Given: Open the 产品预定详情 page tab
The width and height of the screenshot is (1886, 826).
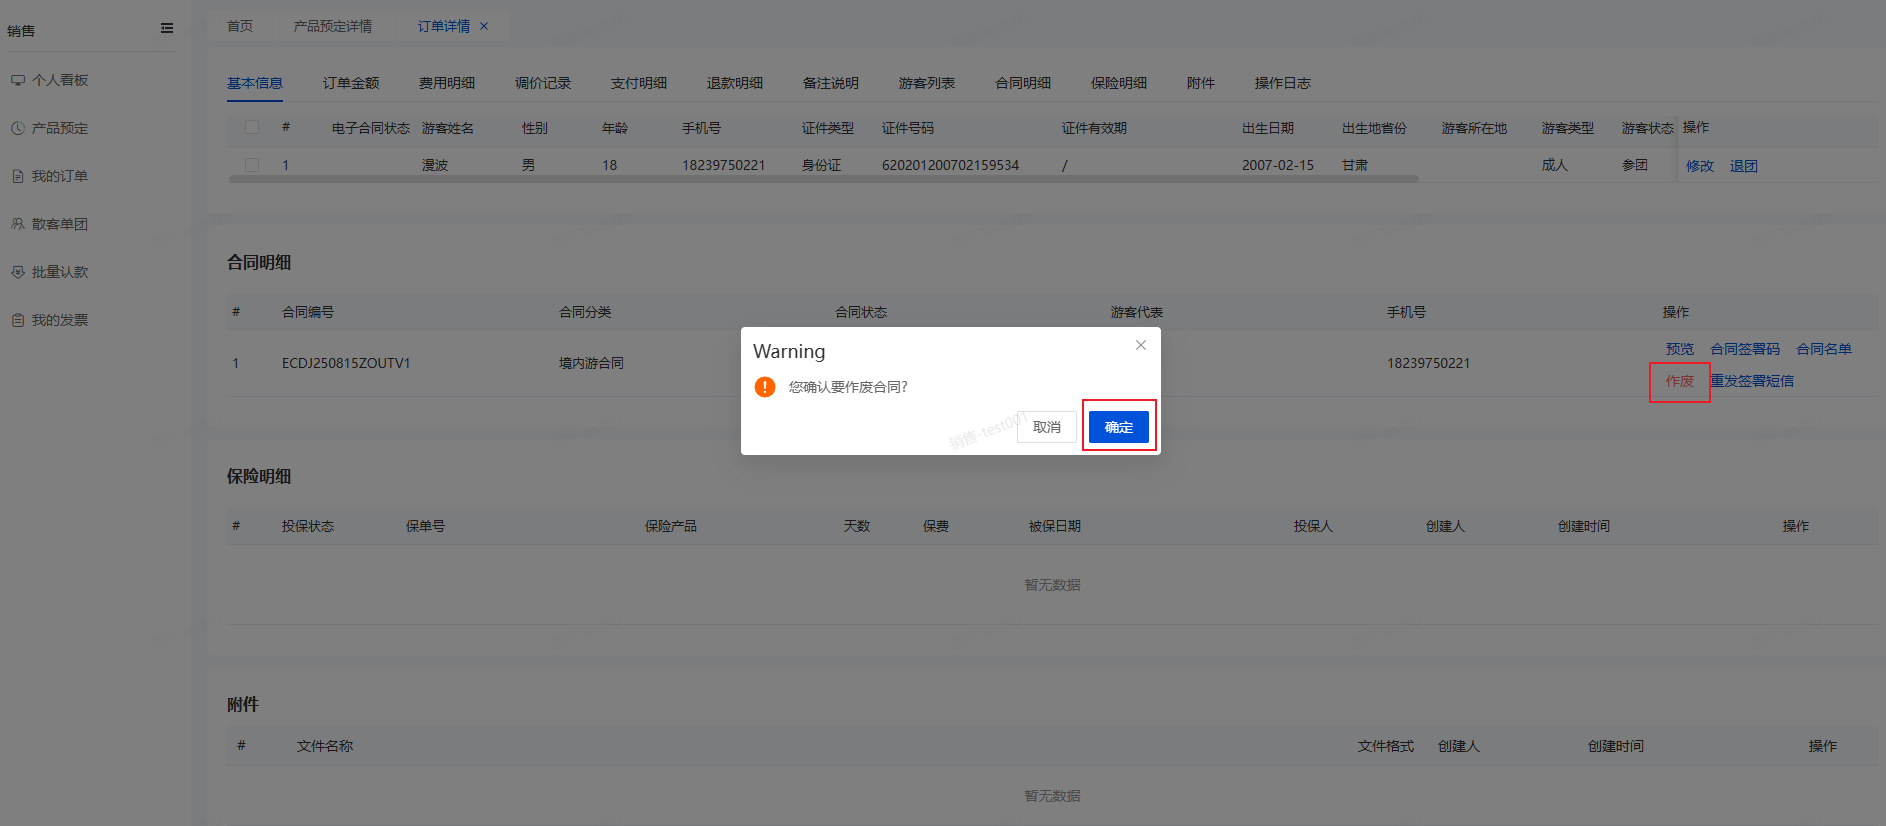Looking at the screenshot, I should point(332,26).
